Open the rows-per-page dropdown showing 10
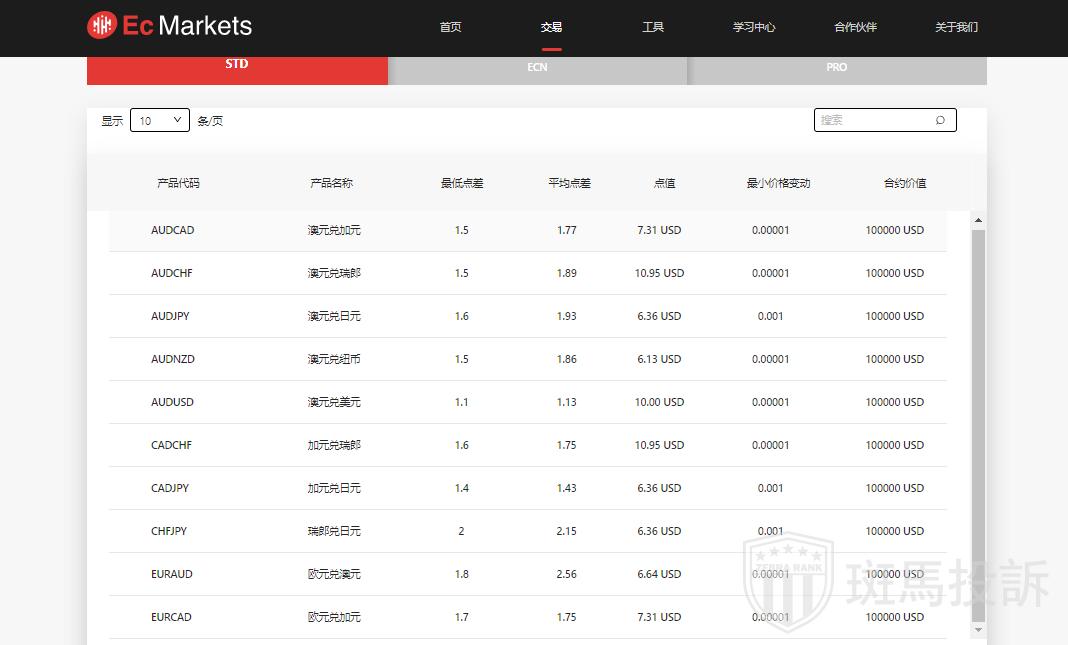 (x=160, y=120)
